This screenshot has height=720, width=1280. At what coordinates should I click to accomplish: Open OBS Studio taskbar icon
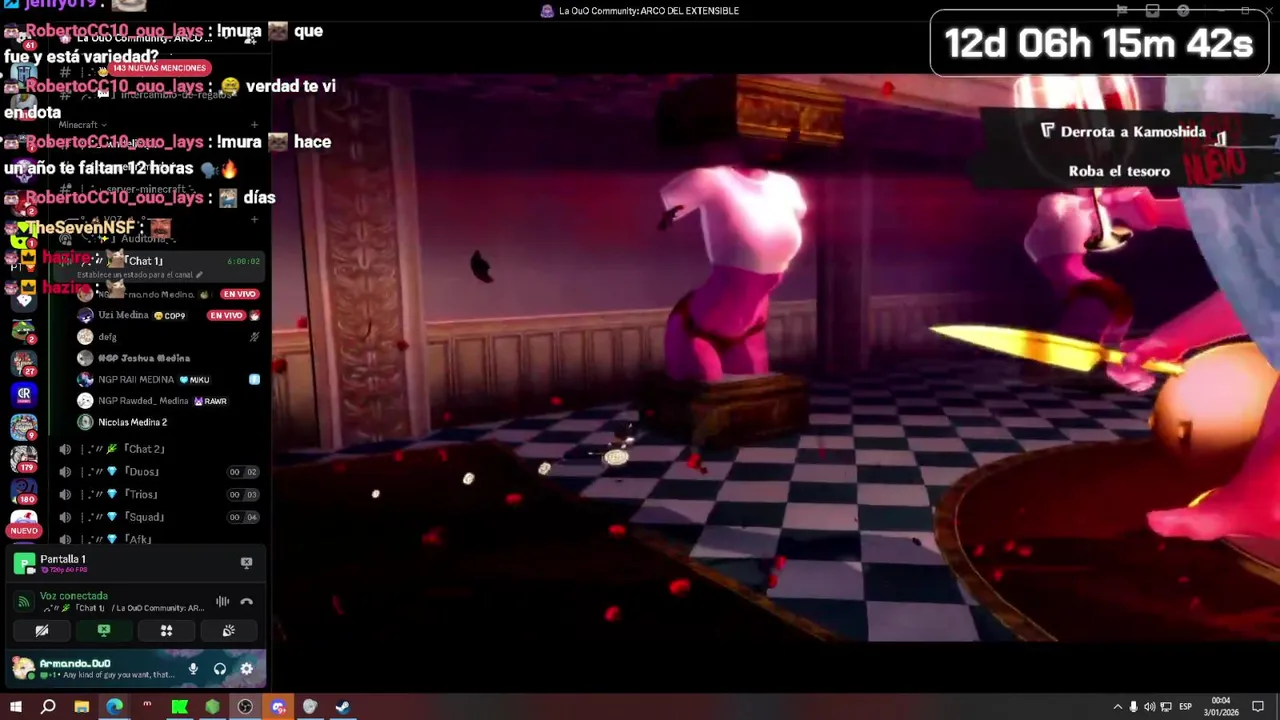click(245, 707)
